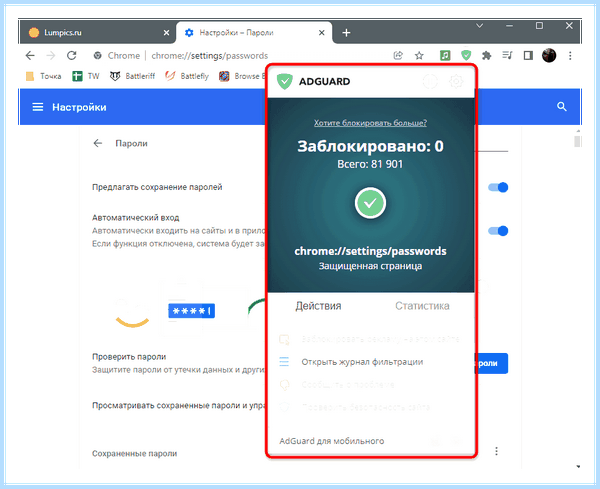This screenshot has width=600, height=489.
Task: Open Точка bookmark folder
Action: [44, 76]
